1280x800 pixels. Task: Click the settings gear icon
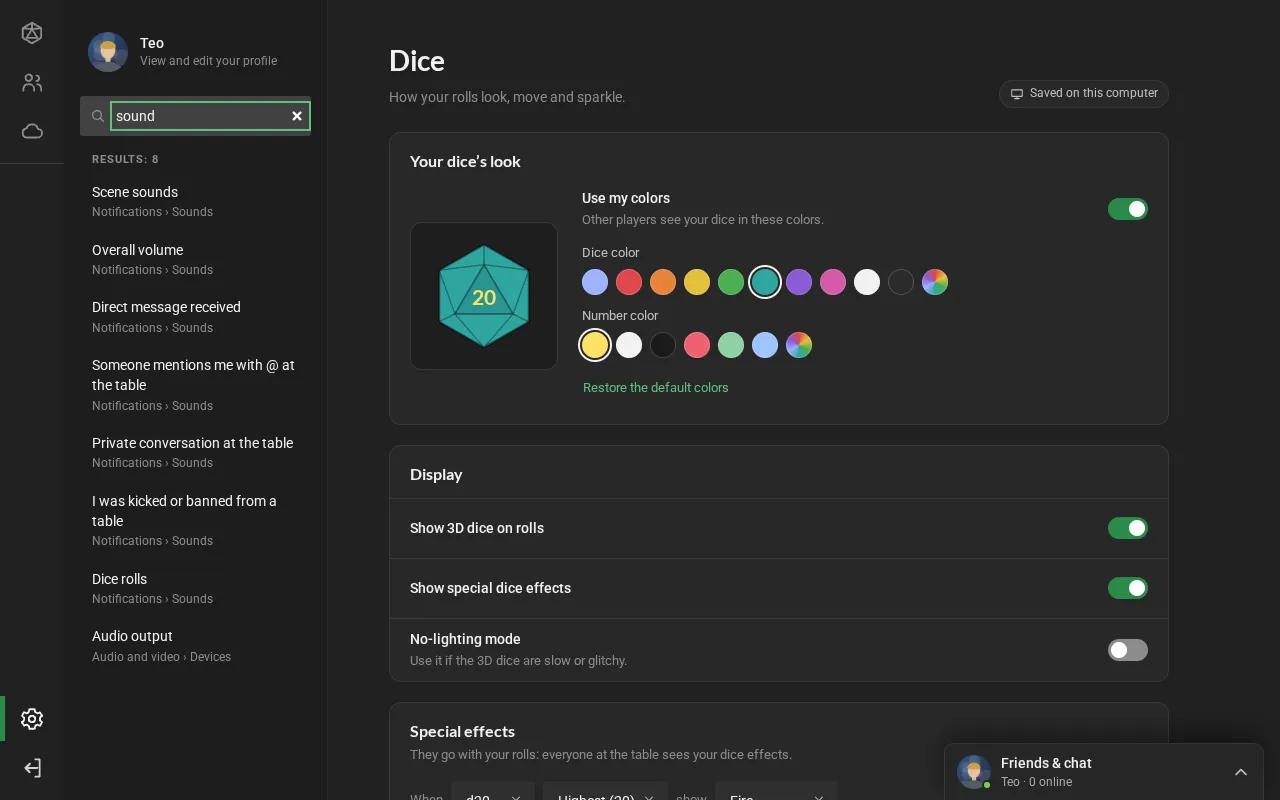(x=32, y=719)
